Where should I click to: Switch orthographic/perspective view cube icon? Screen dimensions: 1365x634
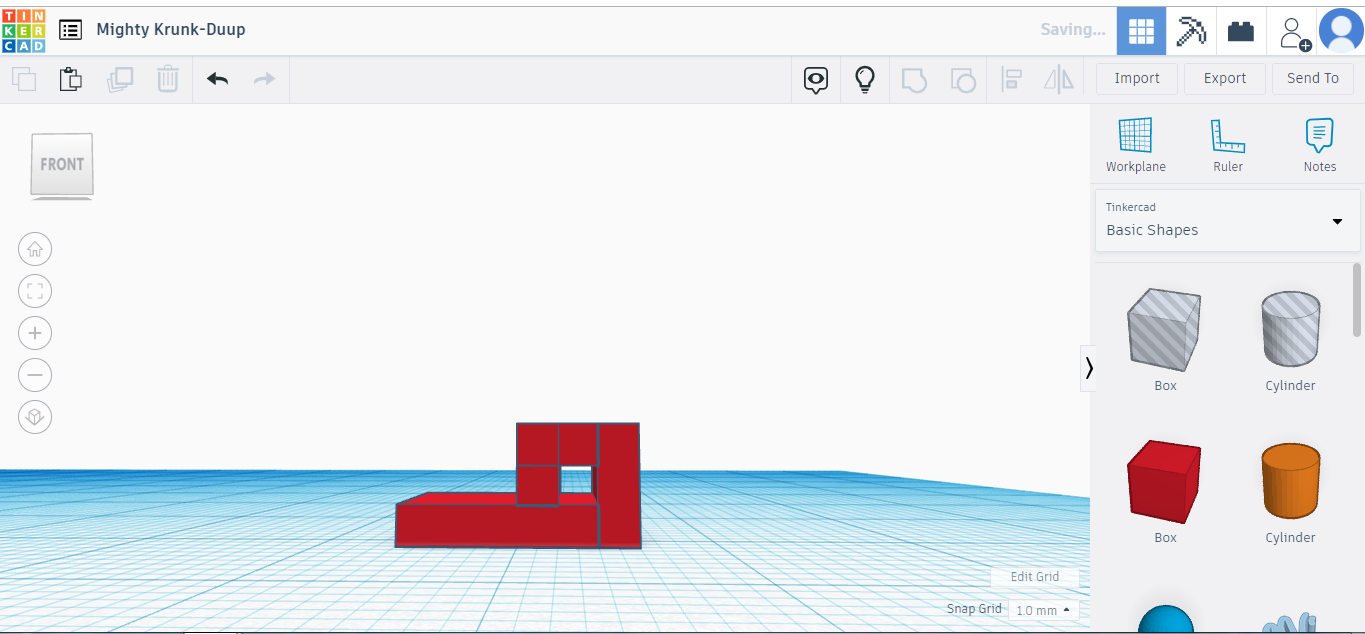(x=35, y=417)
